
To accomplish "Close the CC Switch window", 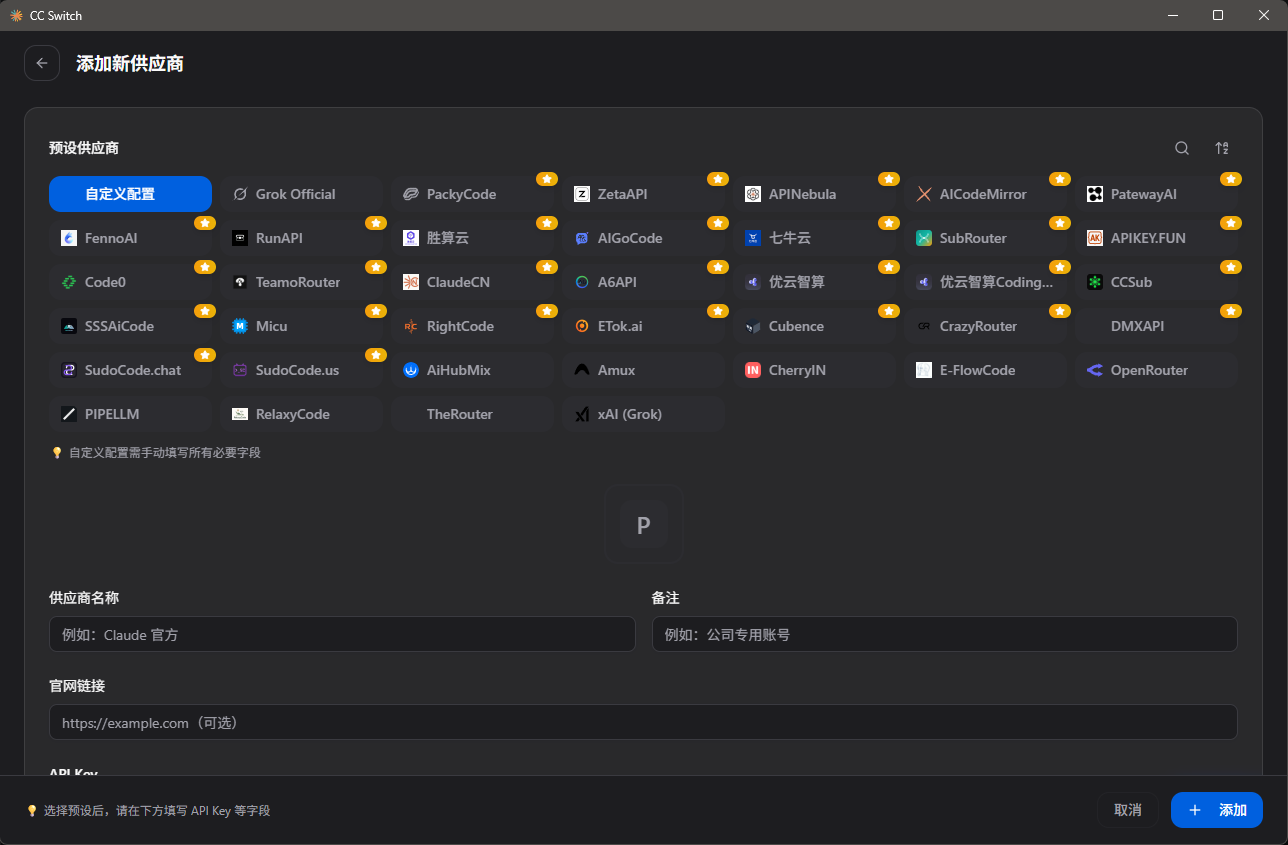I will (1264, 15).
